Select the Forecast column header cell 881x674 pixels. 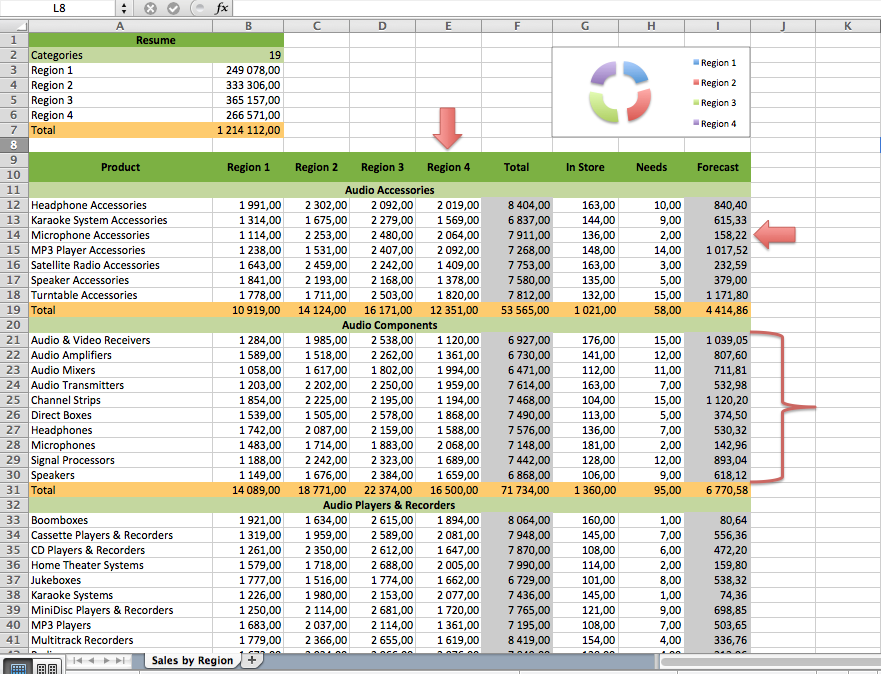[717, 167]
